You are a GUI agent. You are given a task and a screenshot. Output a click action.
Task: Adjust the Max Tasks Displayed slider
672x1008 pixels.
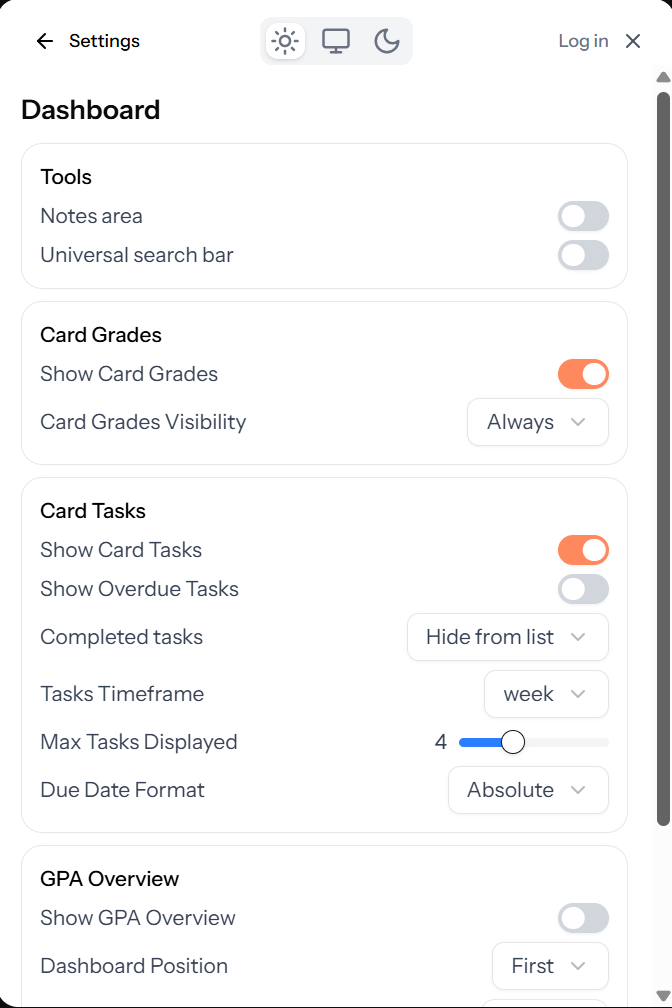512,742
